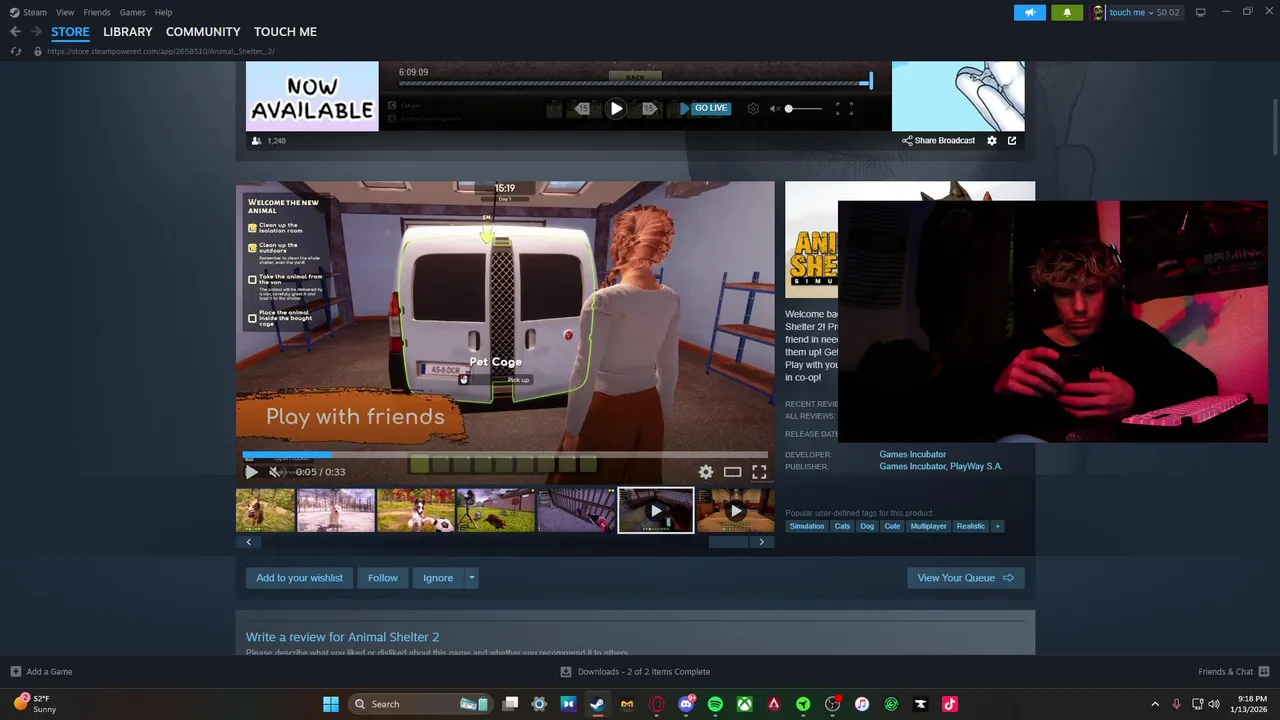Open the STORE tab

(70, 32)
